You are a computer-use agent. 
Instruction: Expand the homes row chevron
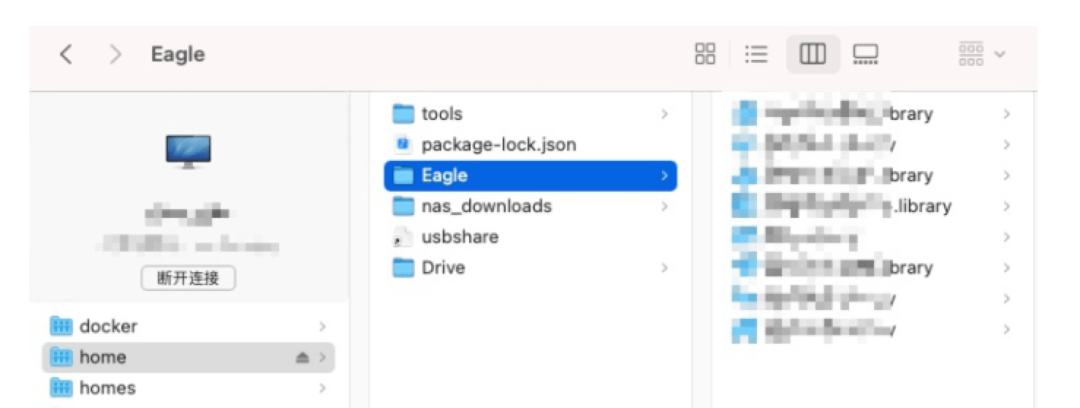tap(322, 389)
